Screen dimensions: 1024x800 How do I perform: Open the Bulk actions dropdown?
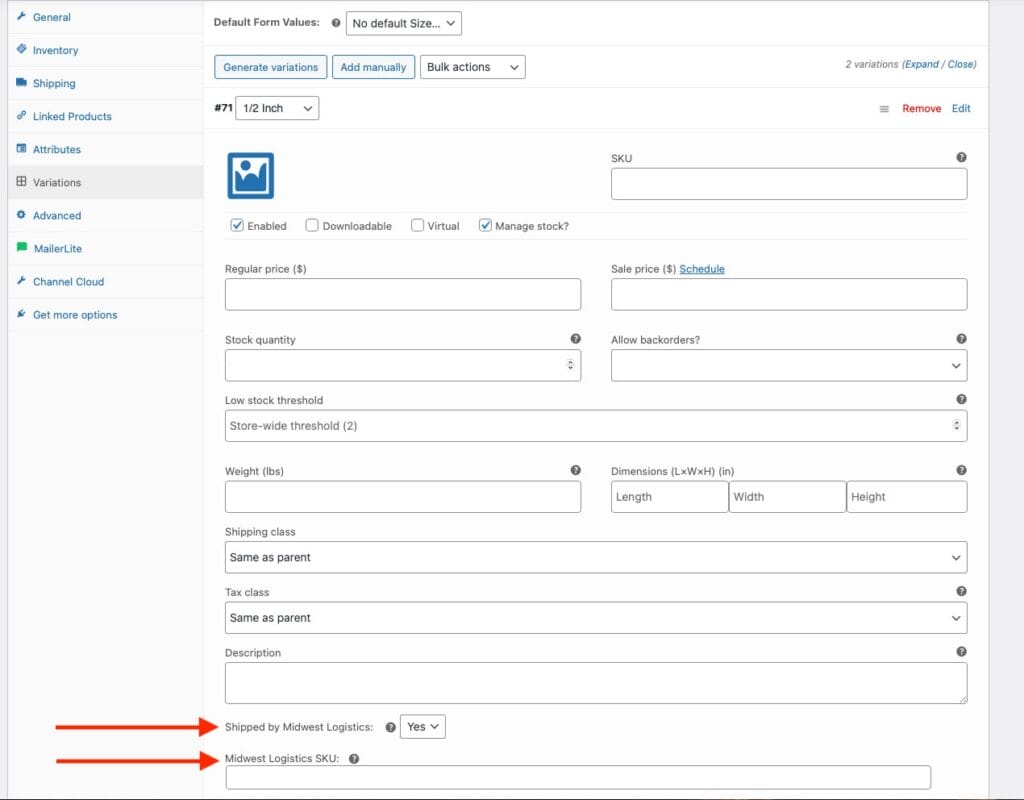tap(472, 66)
